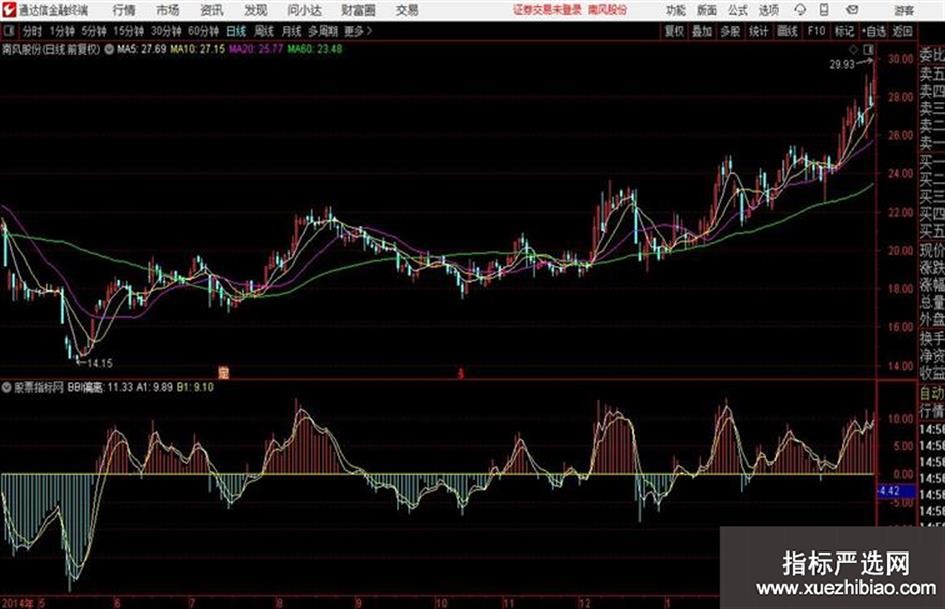945x609 pixels.
Task: Click the 多股 multi-stock toolbar button
Action: [730, 31]
